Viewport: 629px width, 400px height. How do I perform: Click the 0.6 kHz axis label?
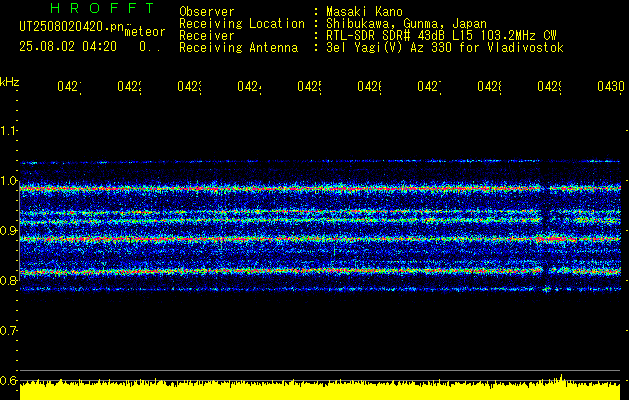click(x=8, y=380)
